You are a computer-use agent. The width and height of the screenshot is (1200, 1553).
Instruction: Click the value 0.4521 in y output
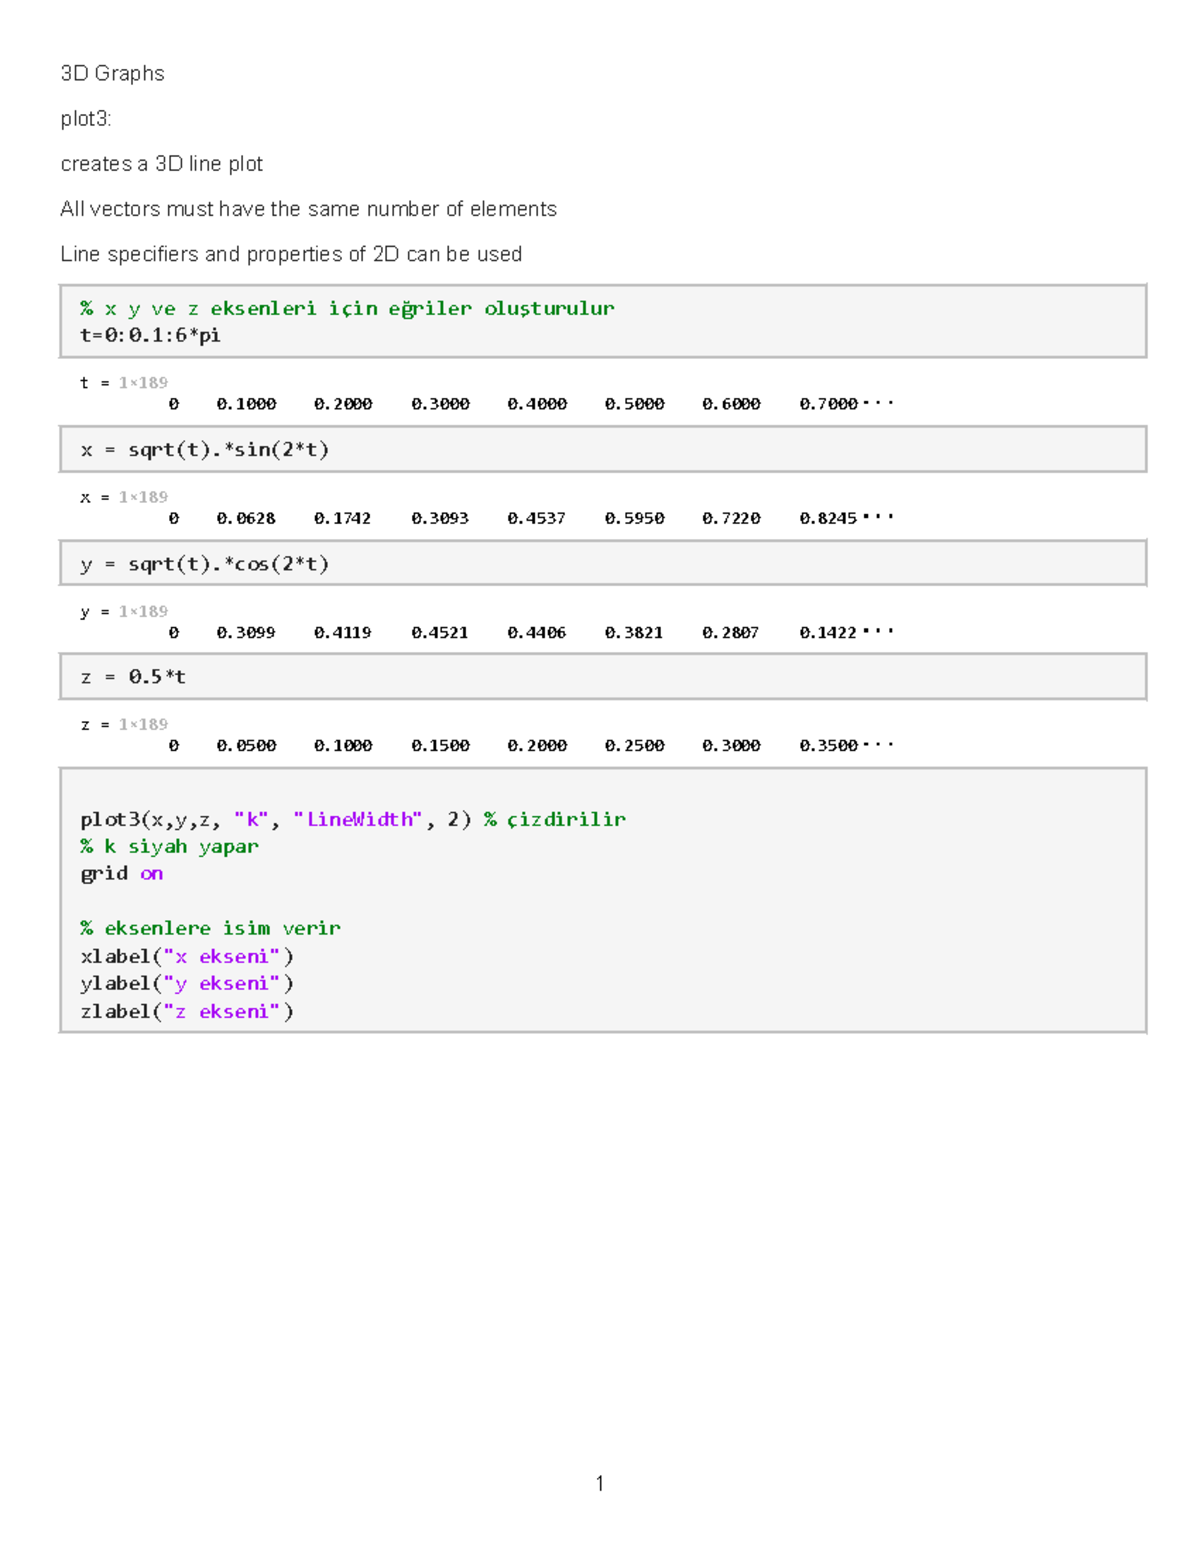coord(440,632)
